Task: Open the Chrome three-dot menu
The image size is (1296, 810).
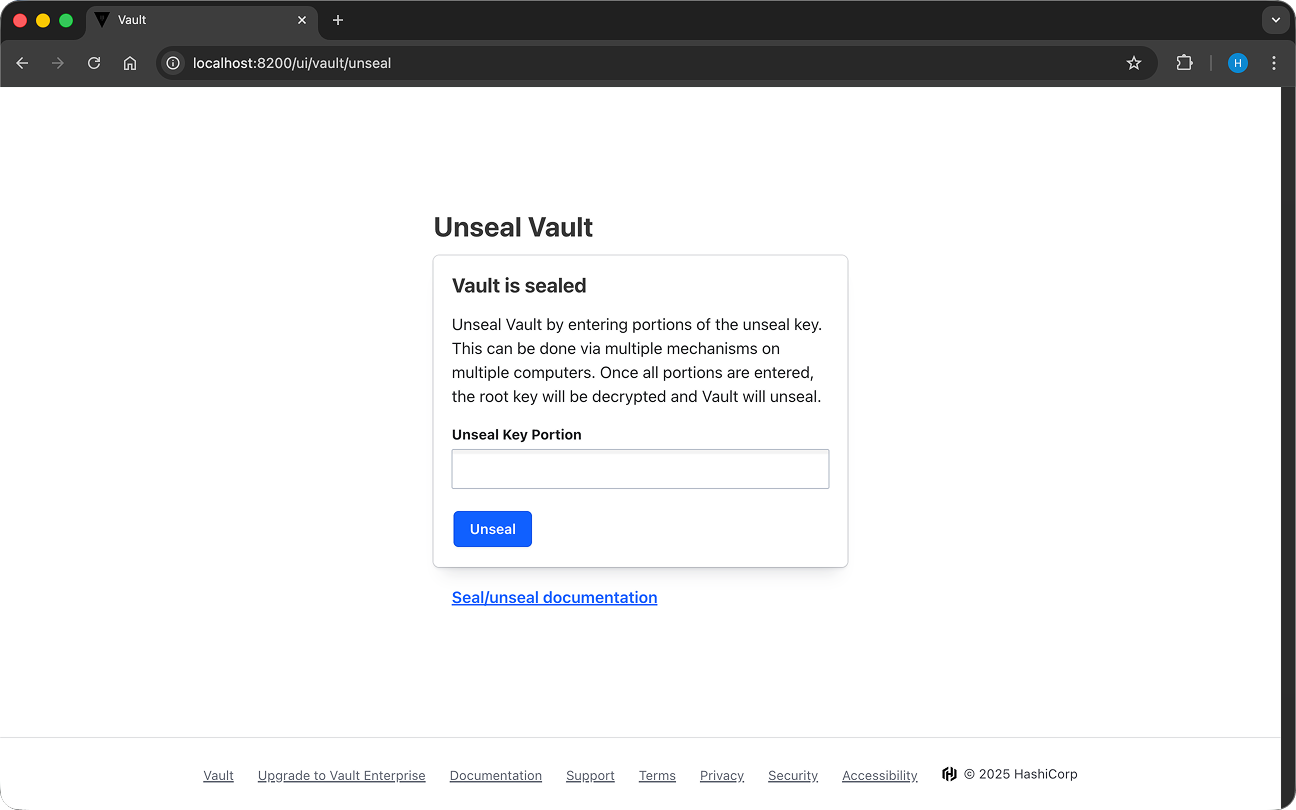Action: click(1274, 62)
